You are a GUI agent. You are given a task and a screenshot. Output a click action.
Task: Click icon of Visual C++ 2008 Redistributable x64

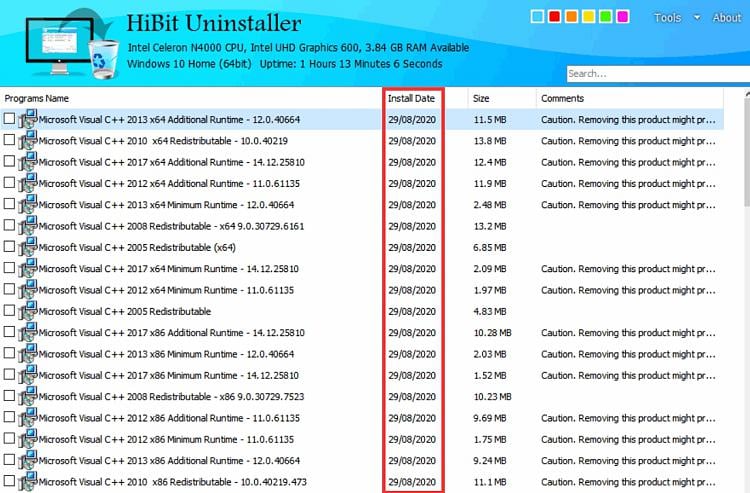point(28,226)
